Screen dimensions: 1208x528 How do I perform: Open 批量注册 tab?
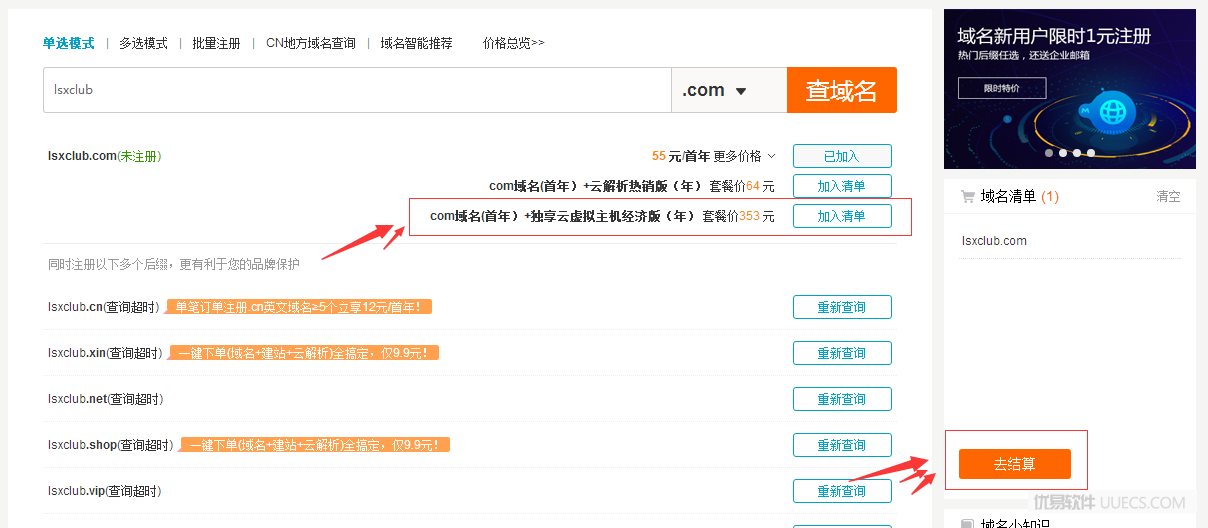click(216, 43)
